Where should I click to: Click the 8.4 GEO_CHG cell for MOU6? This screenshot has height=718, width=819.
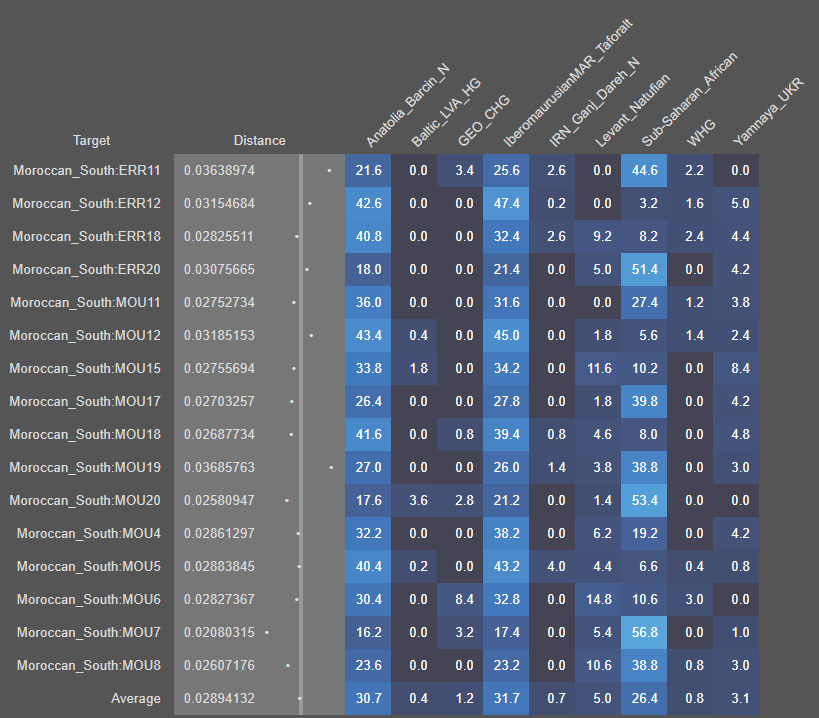pyautogui.click(x=460, y=600)
